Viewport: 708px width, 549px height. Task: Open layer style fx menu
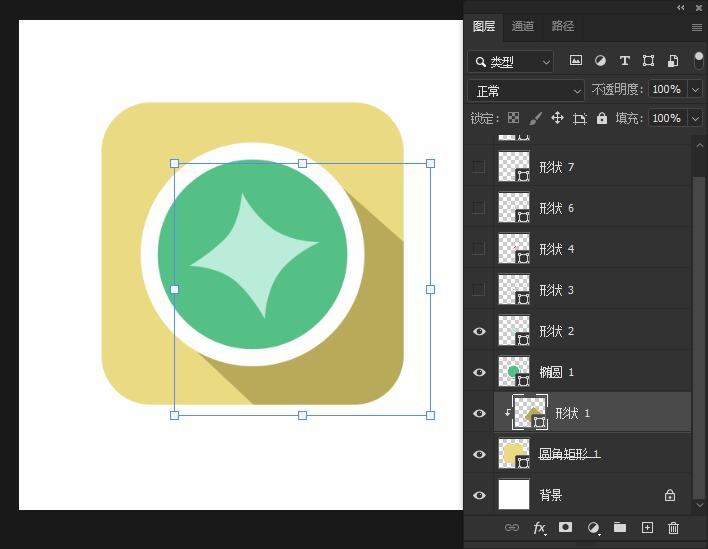click(x=539, y=528)
